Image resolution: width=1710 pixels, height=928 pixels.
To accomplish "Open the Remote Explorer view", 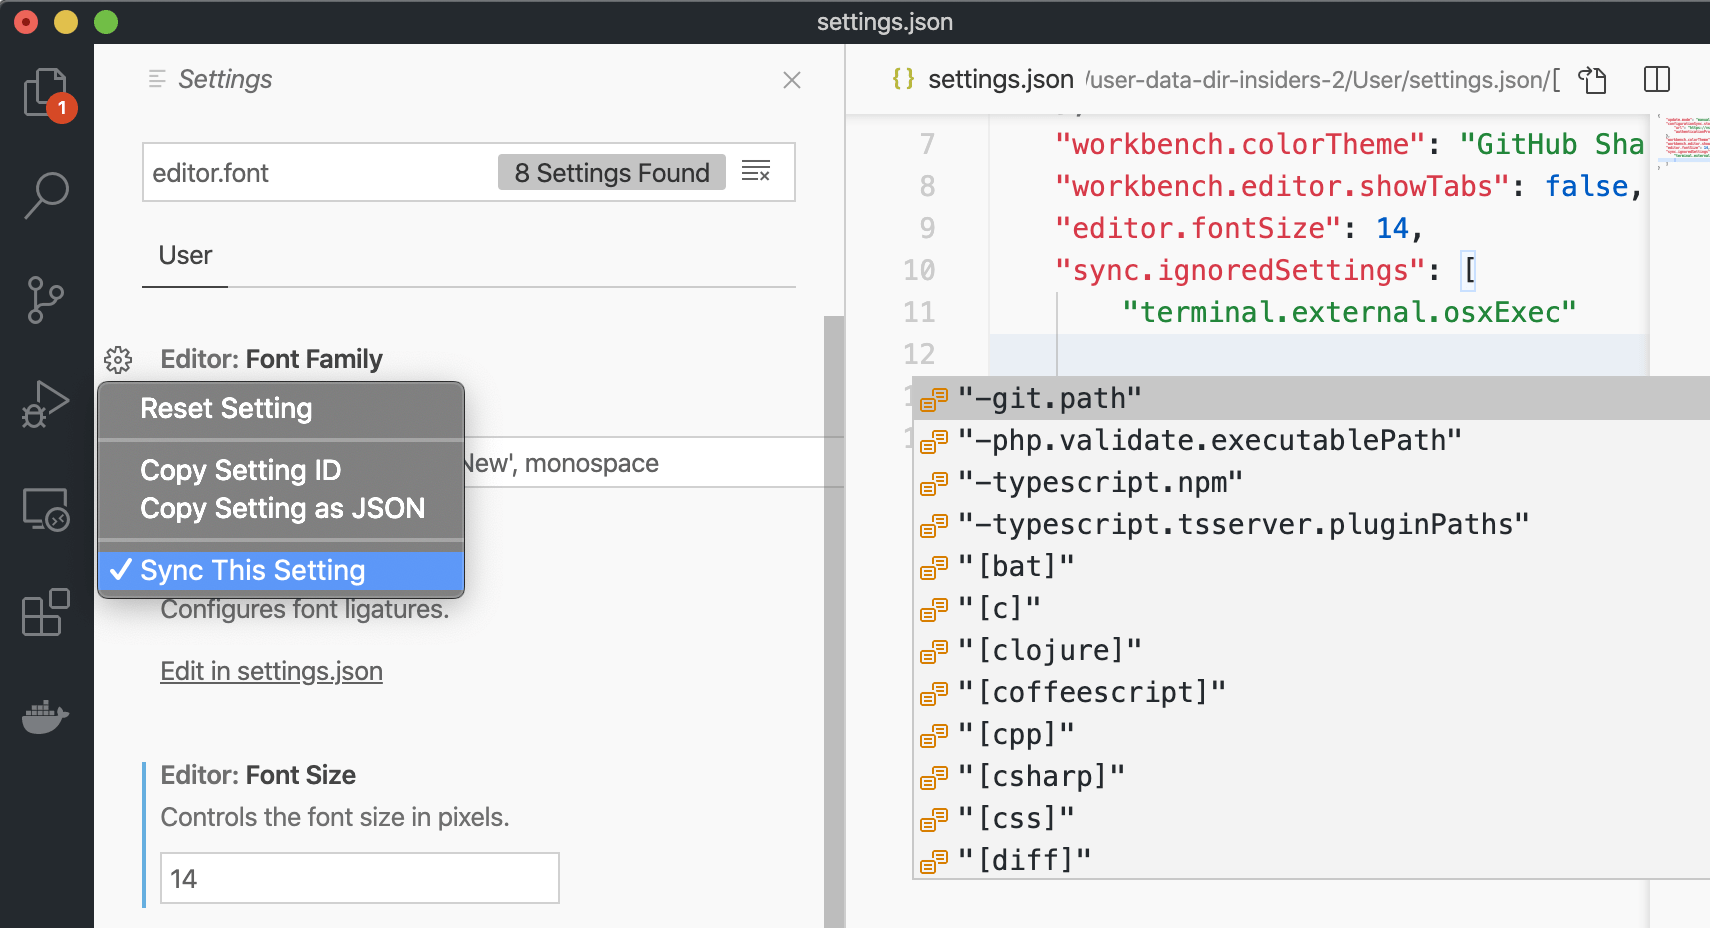I will pyautogui.click(x=46, y=509).
